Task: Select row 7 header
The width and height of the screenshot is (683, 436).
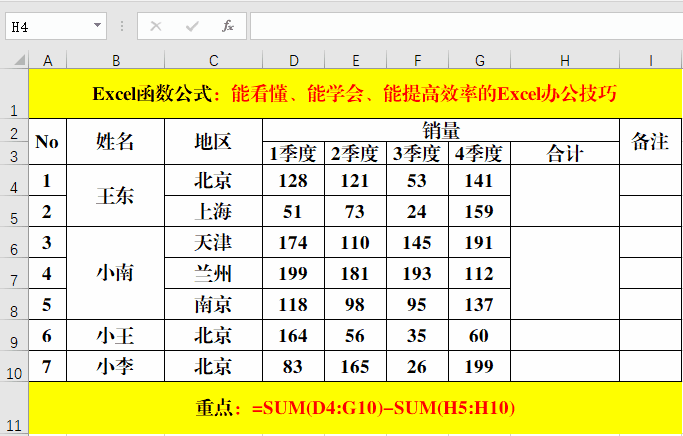Action: click(x=14, y=273)
